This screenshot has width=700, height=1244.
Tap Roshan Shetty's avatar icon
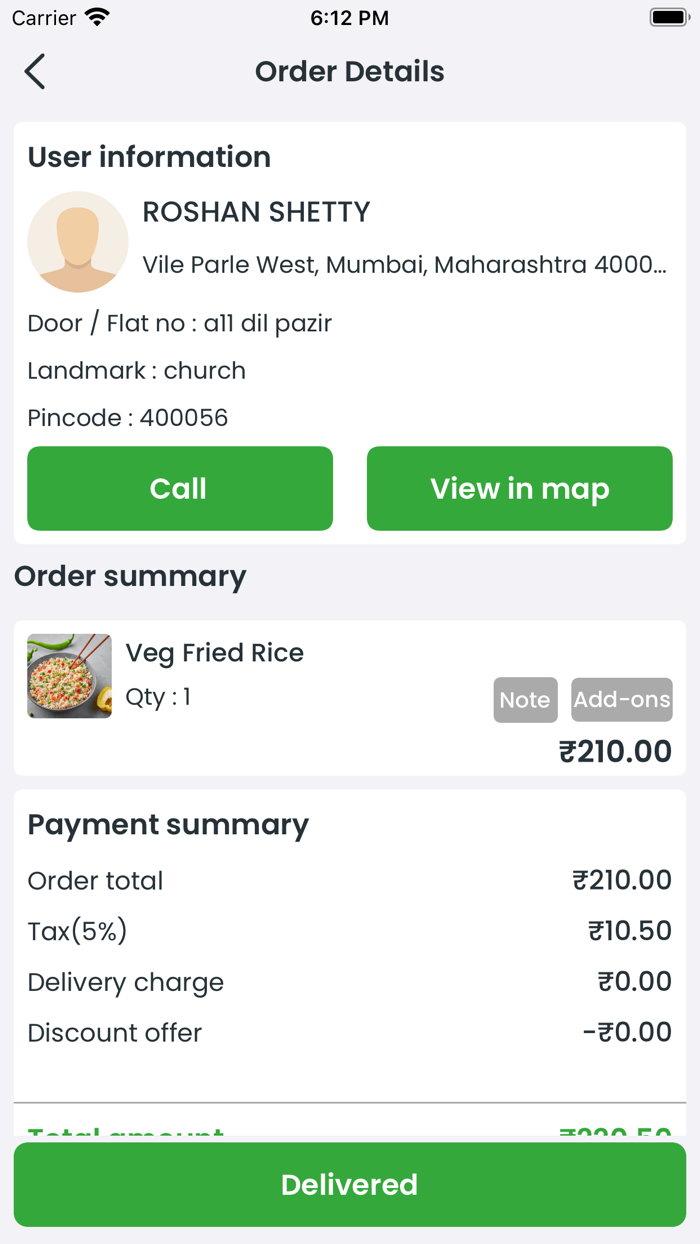click(x=77, y=241)
